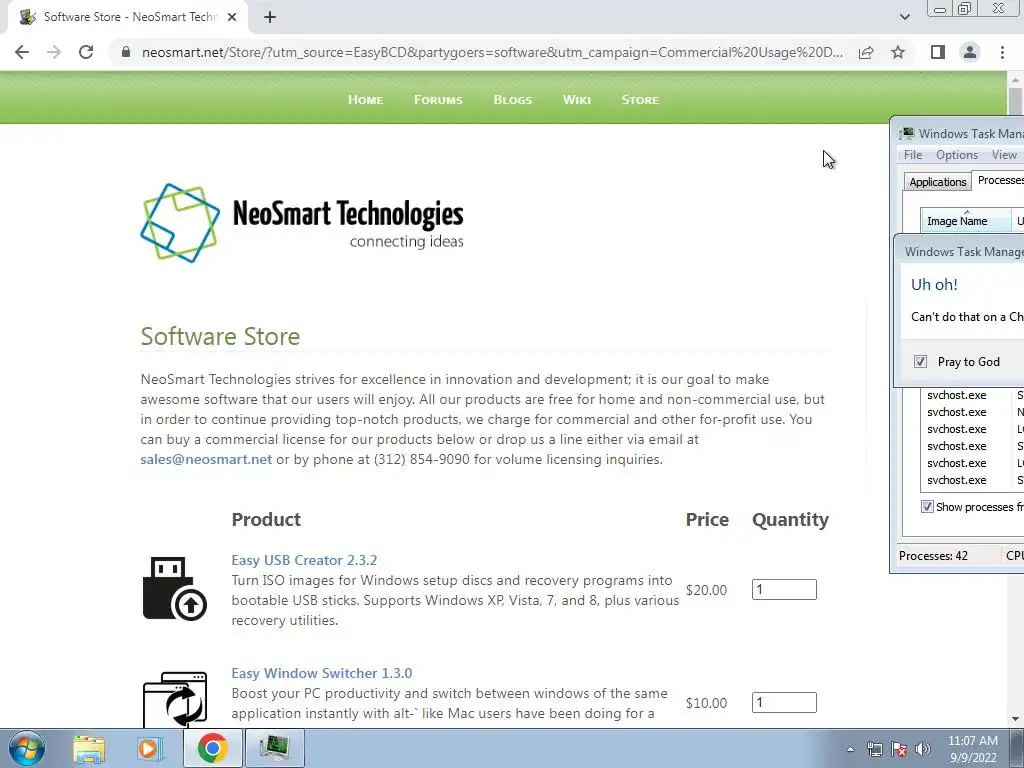Open the Chrome profile avatar
Viewport: 1024px width, 768px height.
click(970, 52)
